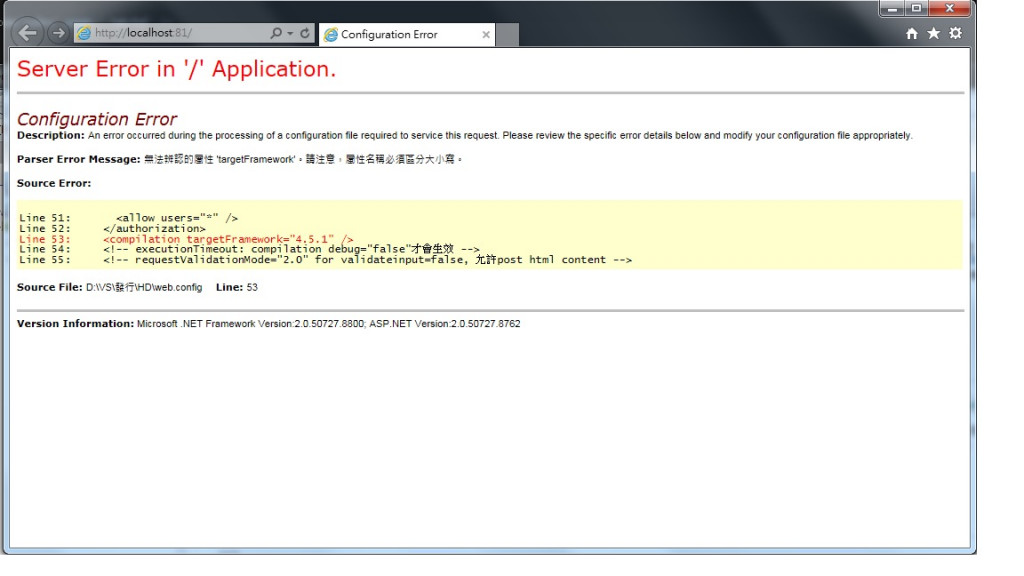The width and height of the screenshot is (1024, 576).
Task: Click the search magnifier in address bar
Action: [276, 33]
